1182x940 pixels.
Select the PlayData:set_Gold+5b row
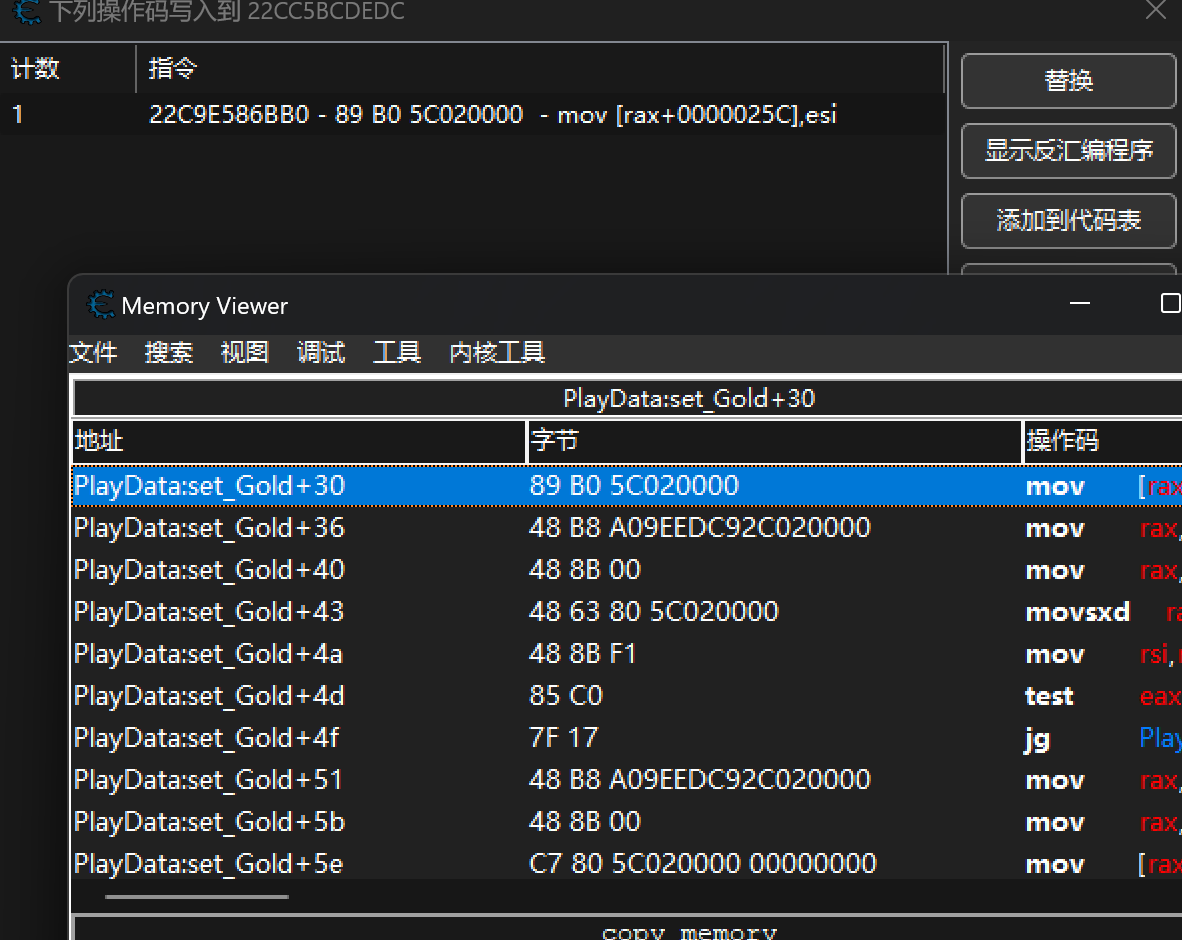tap(627, 822)
